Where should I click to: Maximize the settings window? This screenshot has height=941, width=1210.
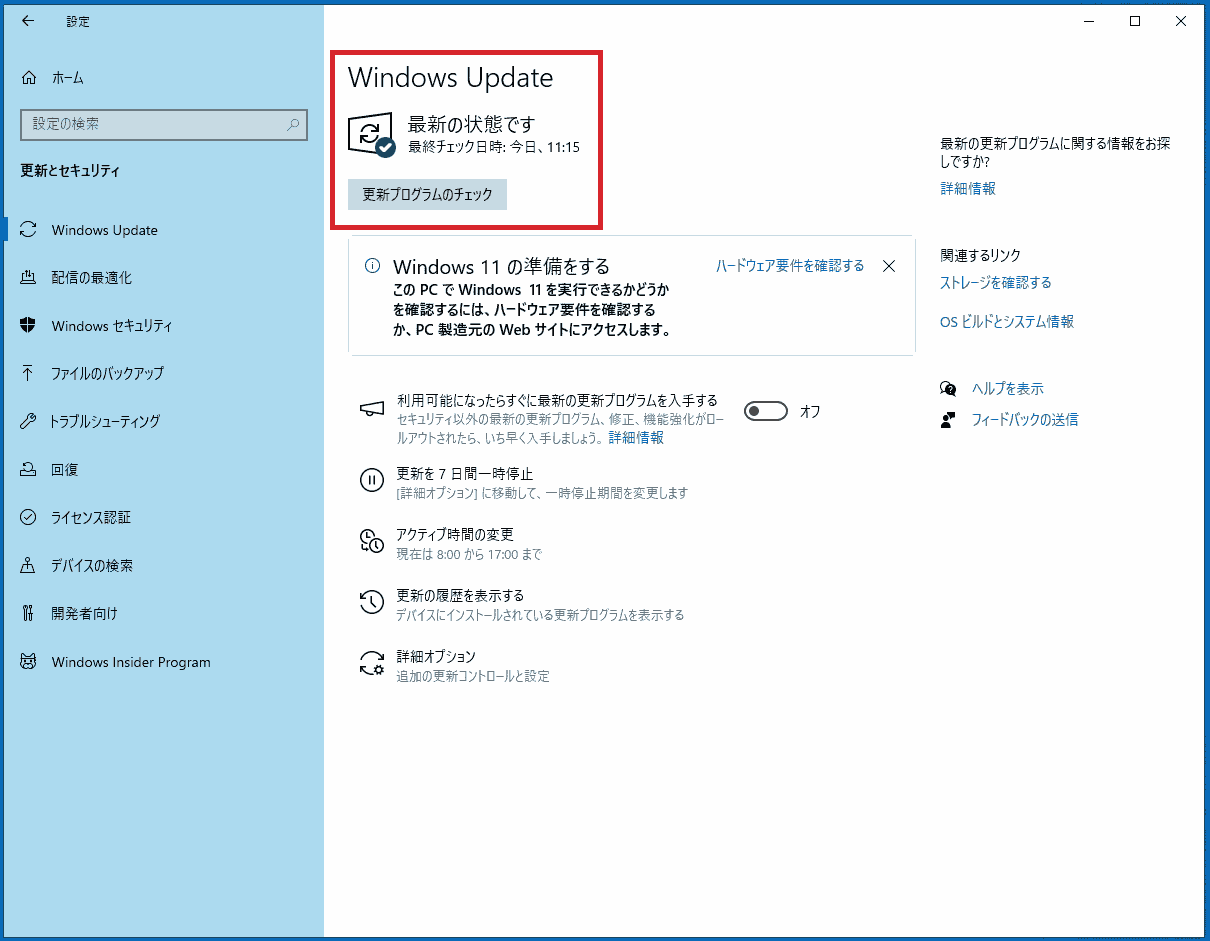(1135, 21)
